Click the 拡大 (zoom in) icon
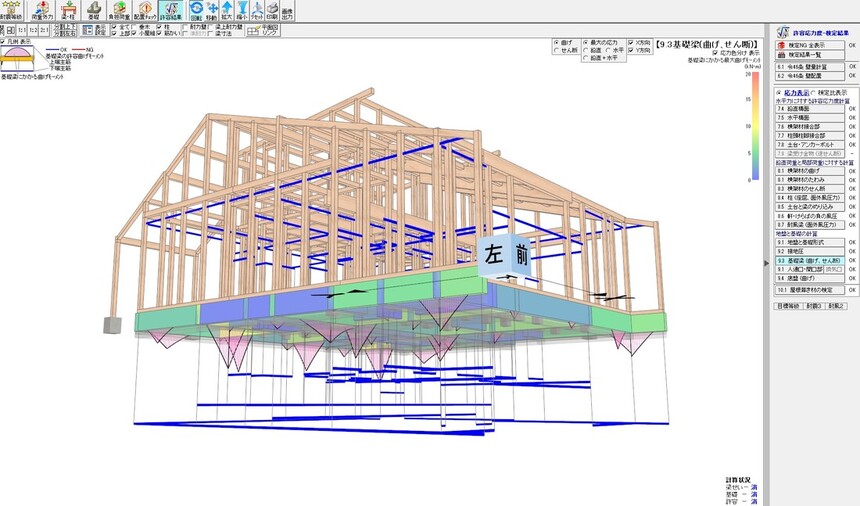 click(227, 10)
